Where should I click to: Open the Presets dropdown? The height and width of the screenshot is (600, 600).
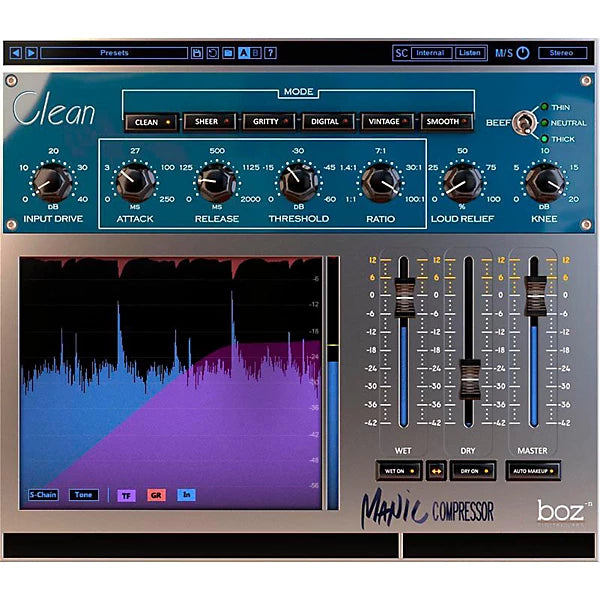coord(114,52)
